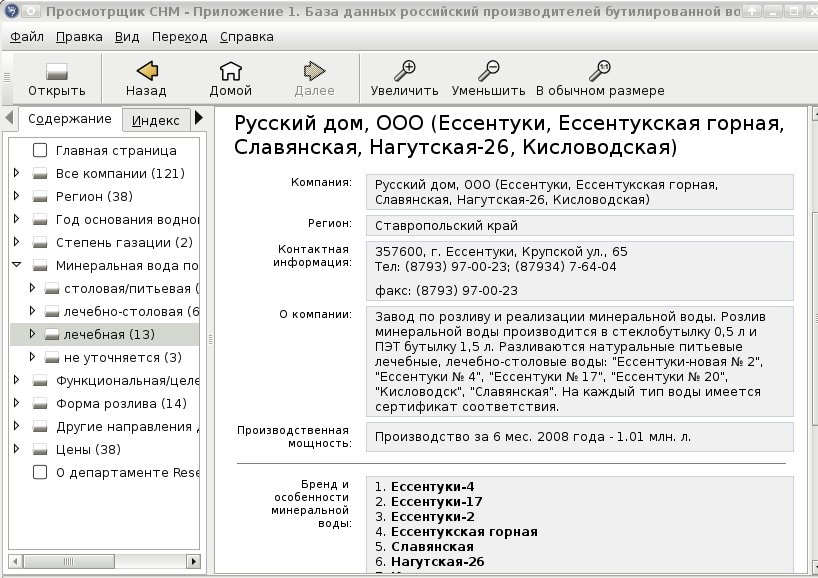This screenshot has height=578, width=818.
Task: Click book icon beside лечебно-столовая
Action: 52,311
